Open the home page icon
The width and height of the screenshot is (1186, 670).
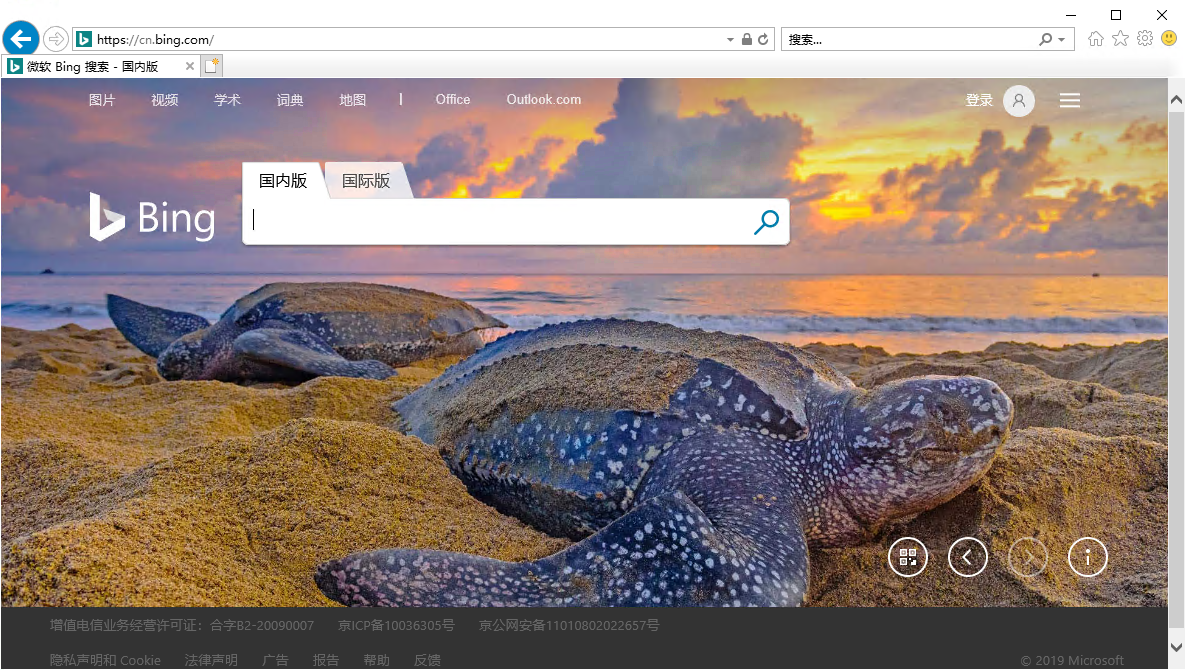(1096, 39)
